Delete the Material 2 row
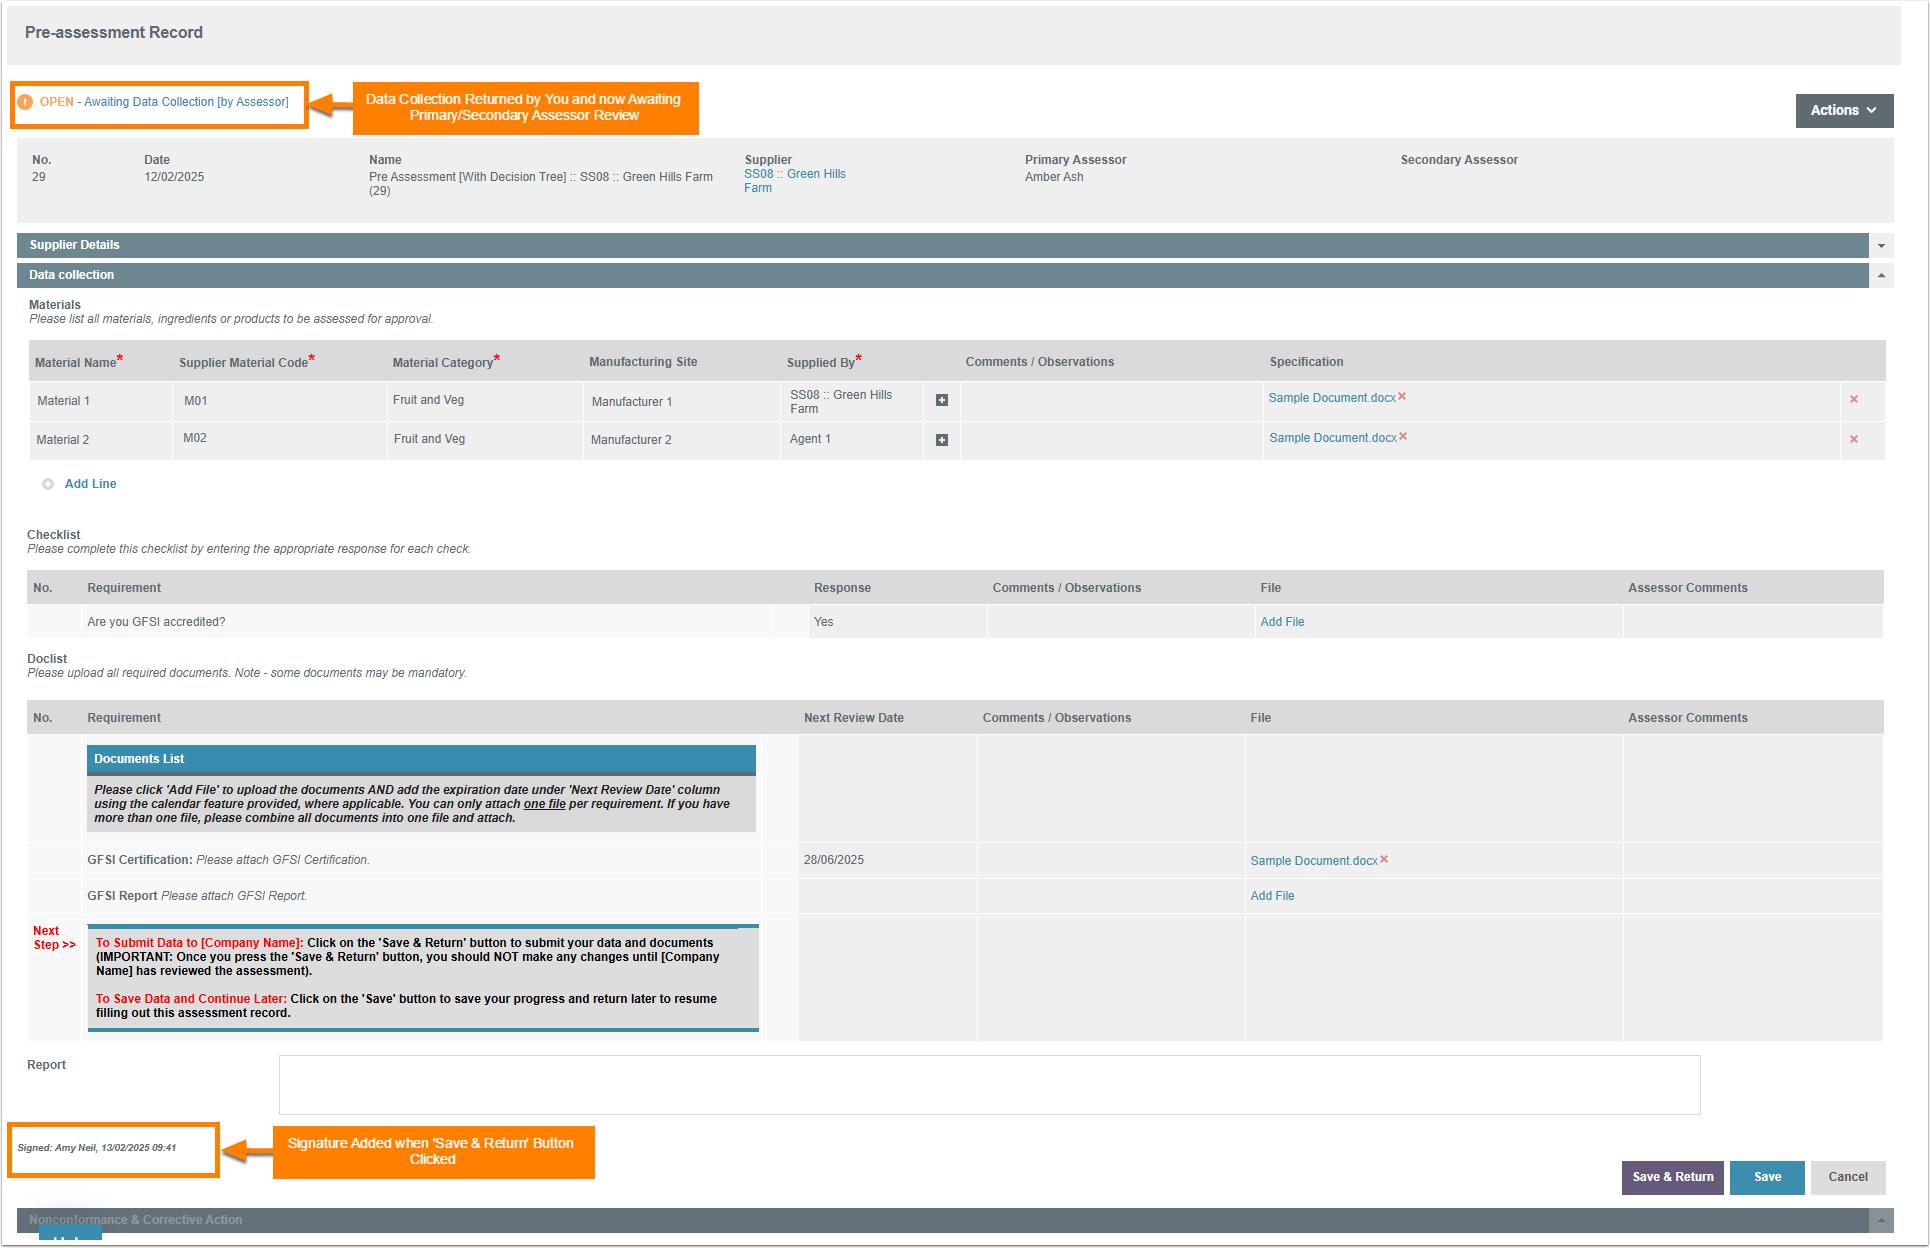1930x1248 pixels. click(1853, 440)
